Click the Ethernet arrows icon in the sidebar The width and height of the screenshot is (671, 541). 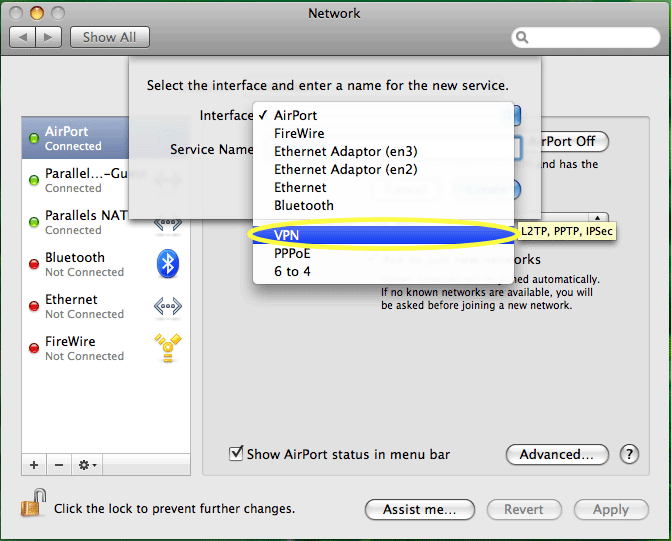click(x=168, y=306)
